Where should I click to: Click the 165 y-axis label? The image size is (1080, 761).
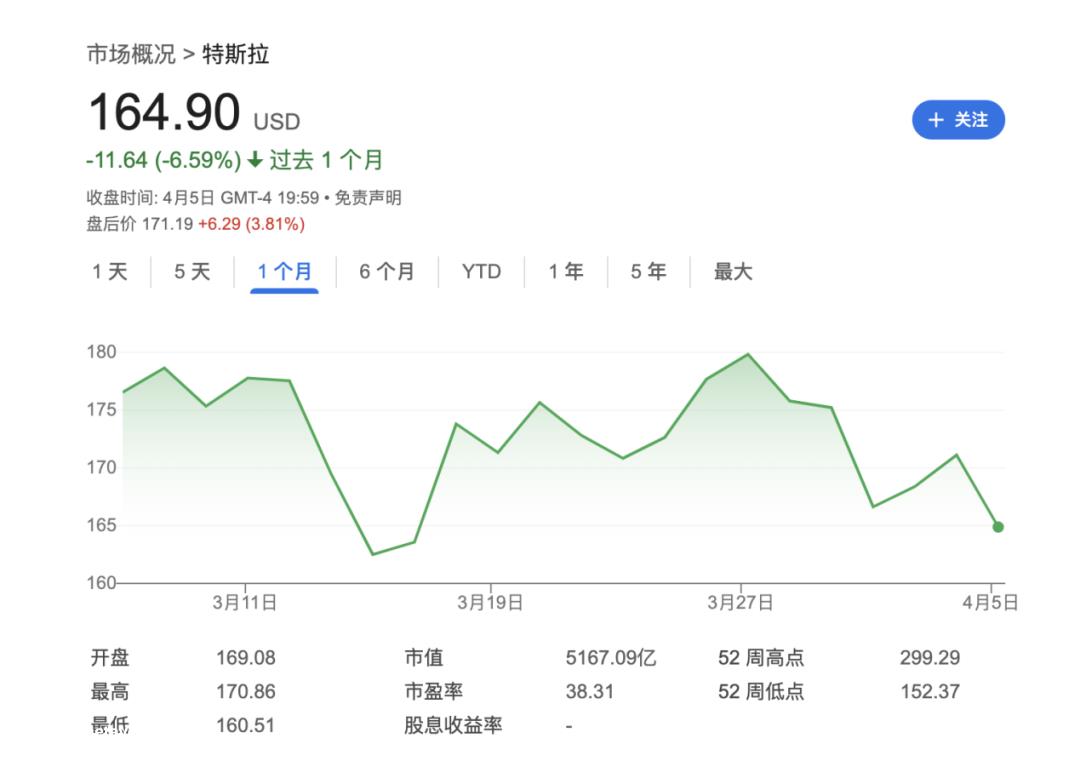(101, 525)
